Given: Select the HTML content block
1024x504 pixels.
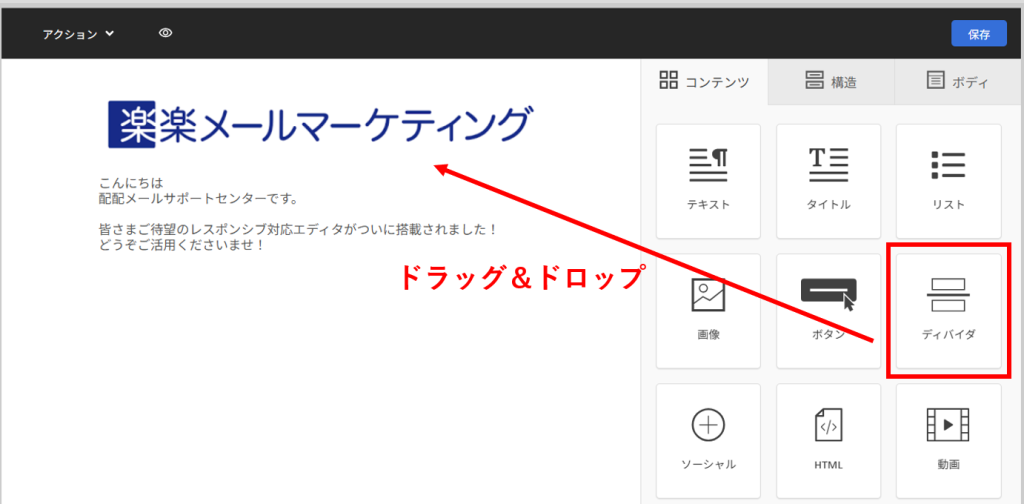Looking at the screenshot, I should pos(828,441).
